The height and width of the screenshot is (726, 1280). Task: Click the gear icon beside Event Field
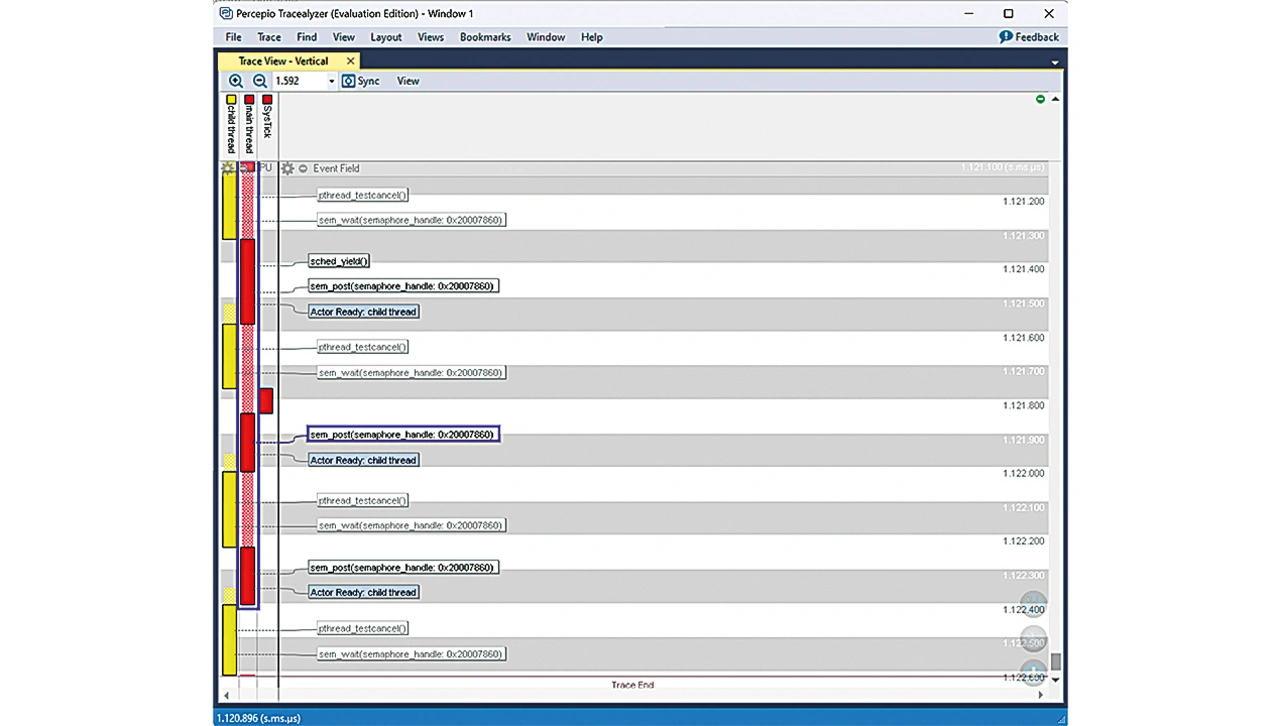pos(288,169)
